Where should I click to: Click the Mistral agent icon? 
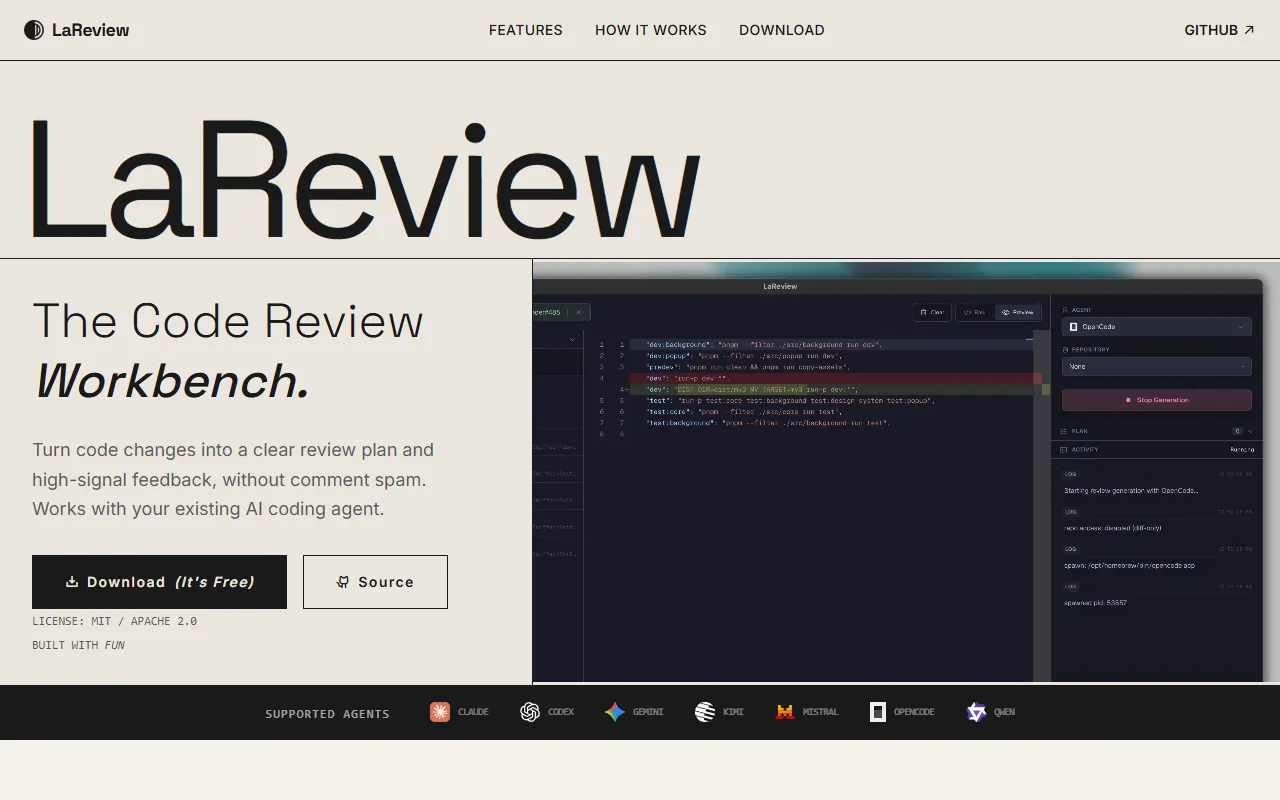(785, 712)
